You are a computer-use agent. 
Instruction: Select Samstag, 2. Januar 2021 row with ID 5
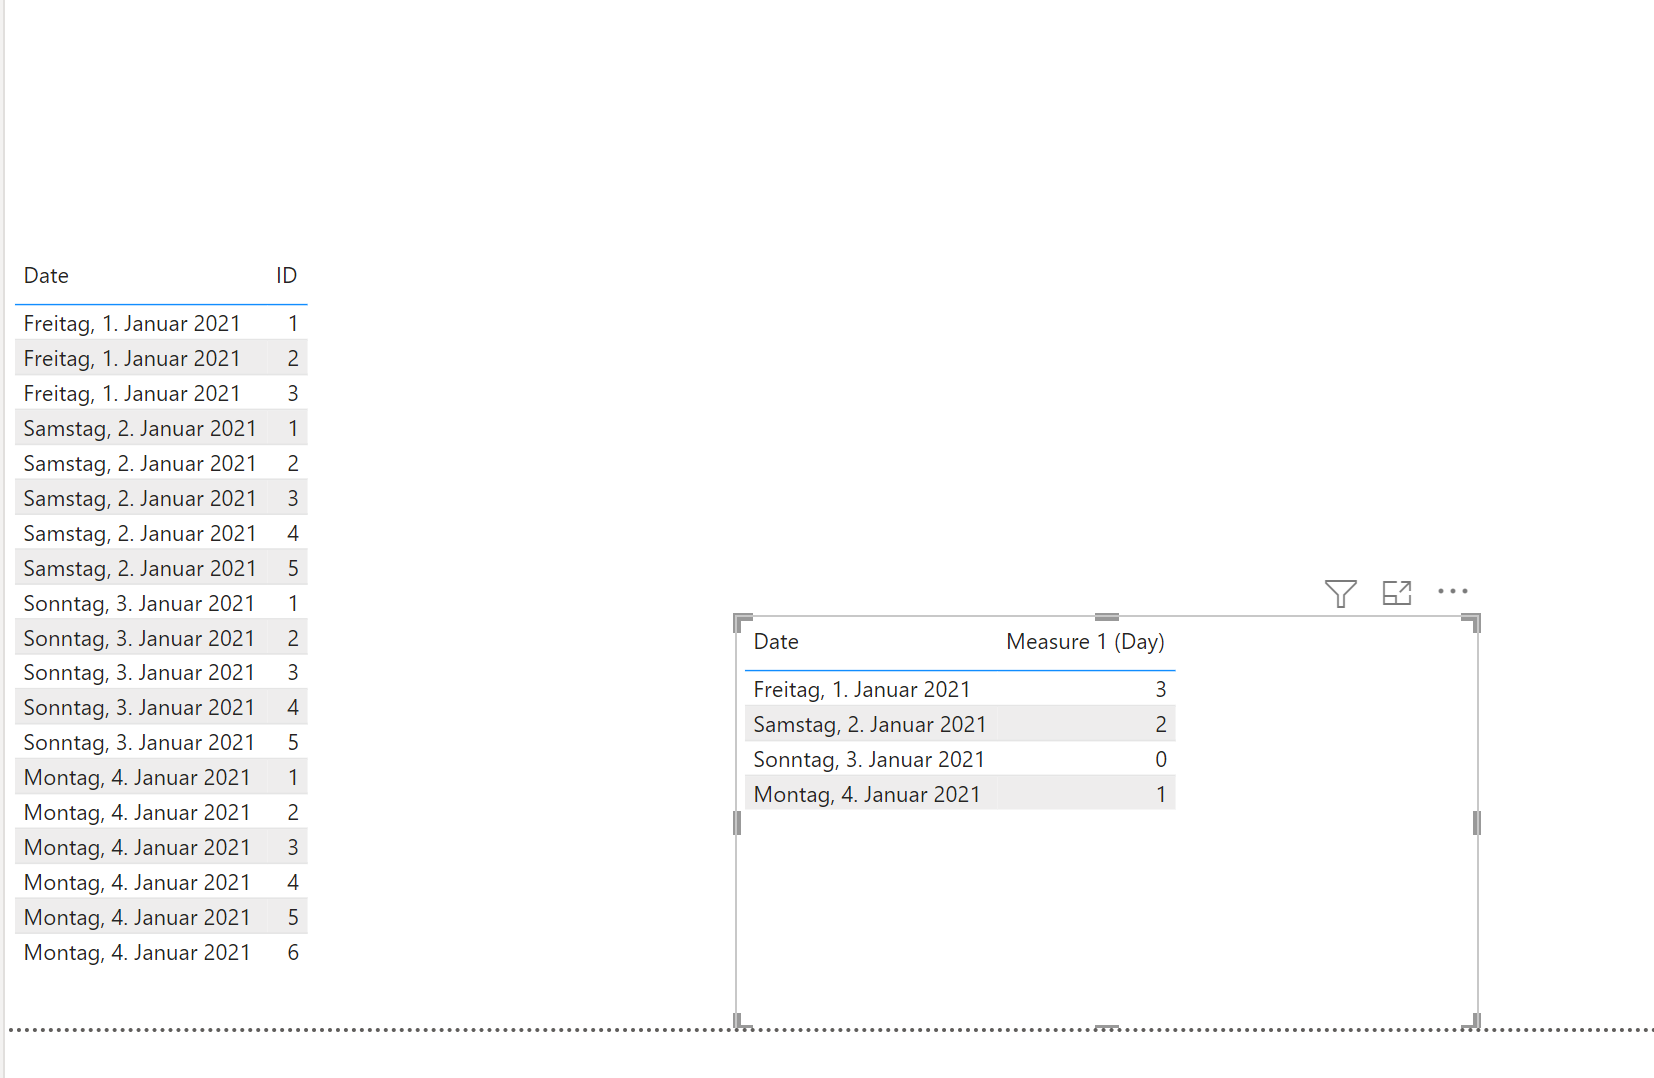161,568
